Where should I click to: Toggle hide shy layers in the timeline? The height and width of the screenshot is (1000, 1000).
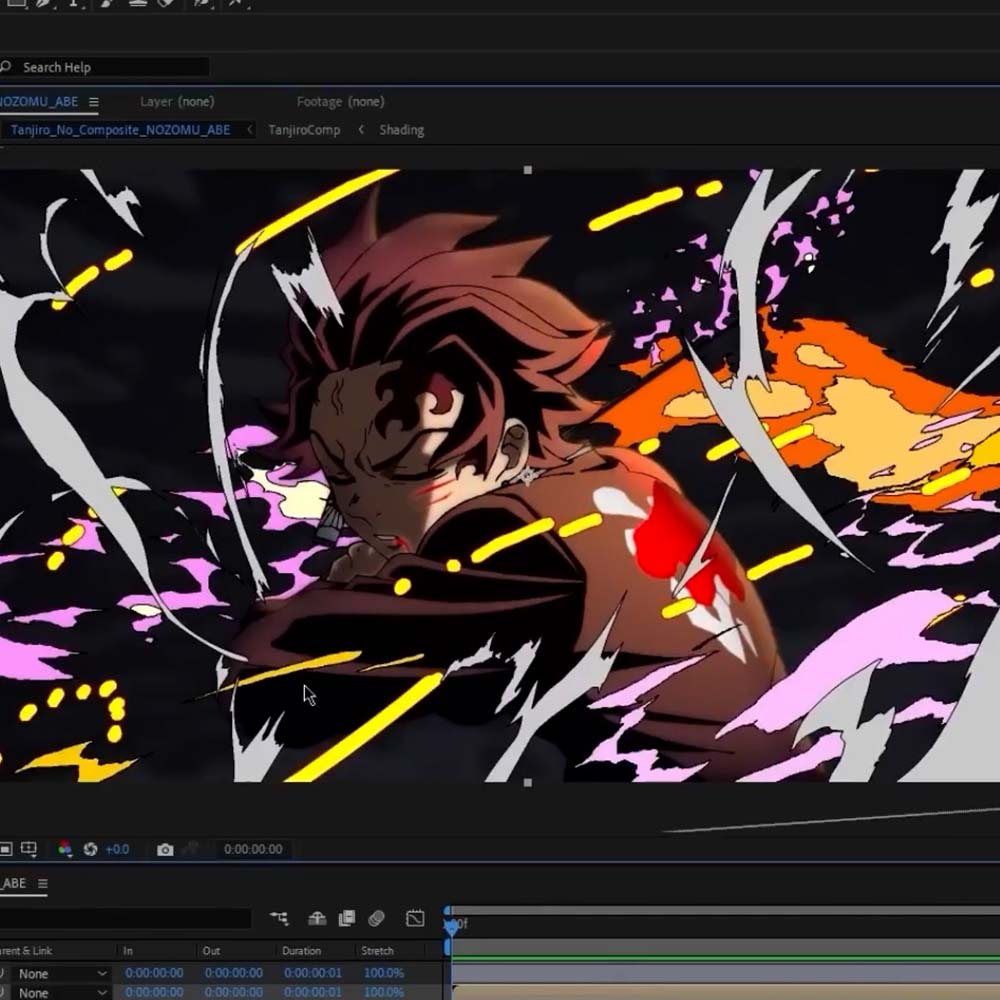317,918
